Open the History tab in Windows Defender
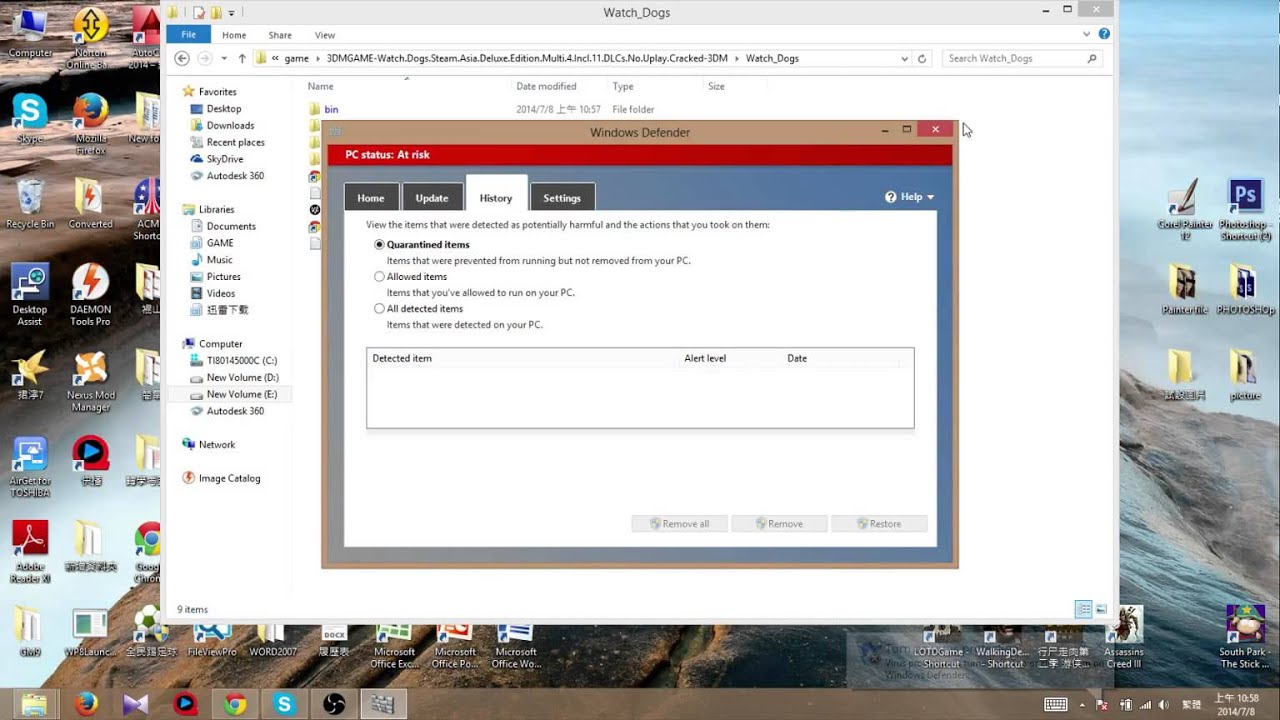Screen dimensions: 1280x720 tap(496, 196)
